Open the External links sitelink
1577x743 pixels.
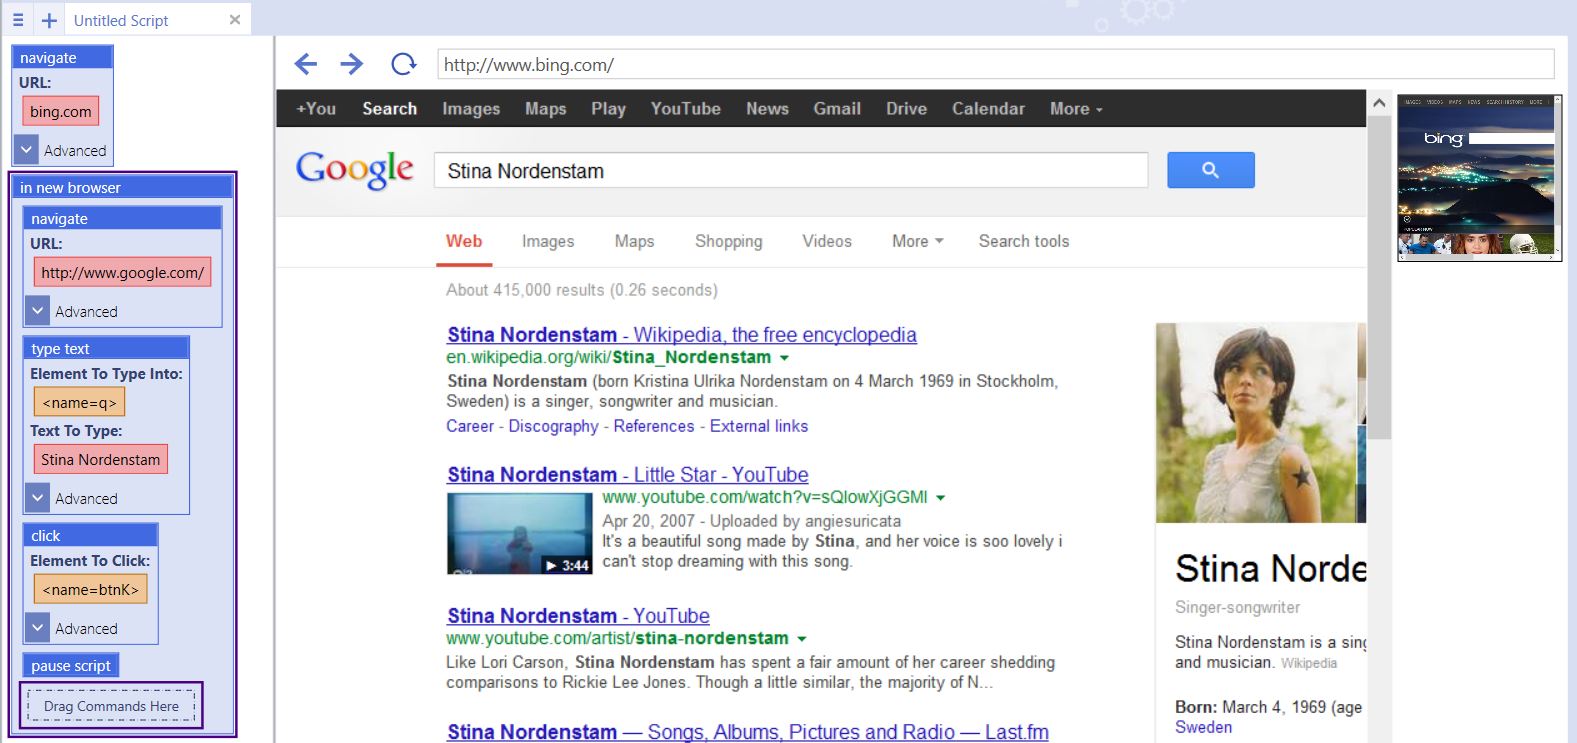[x=759, y=426]
